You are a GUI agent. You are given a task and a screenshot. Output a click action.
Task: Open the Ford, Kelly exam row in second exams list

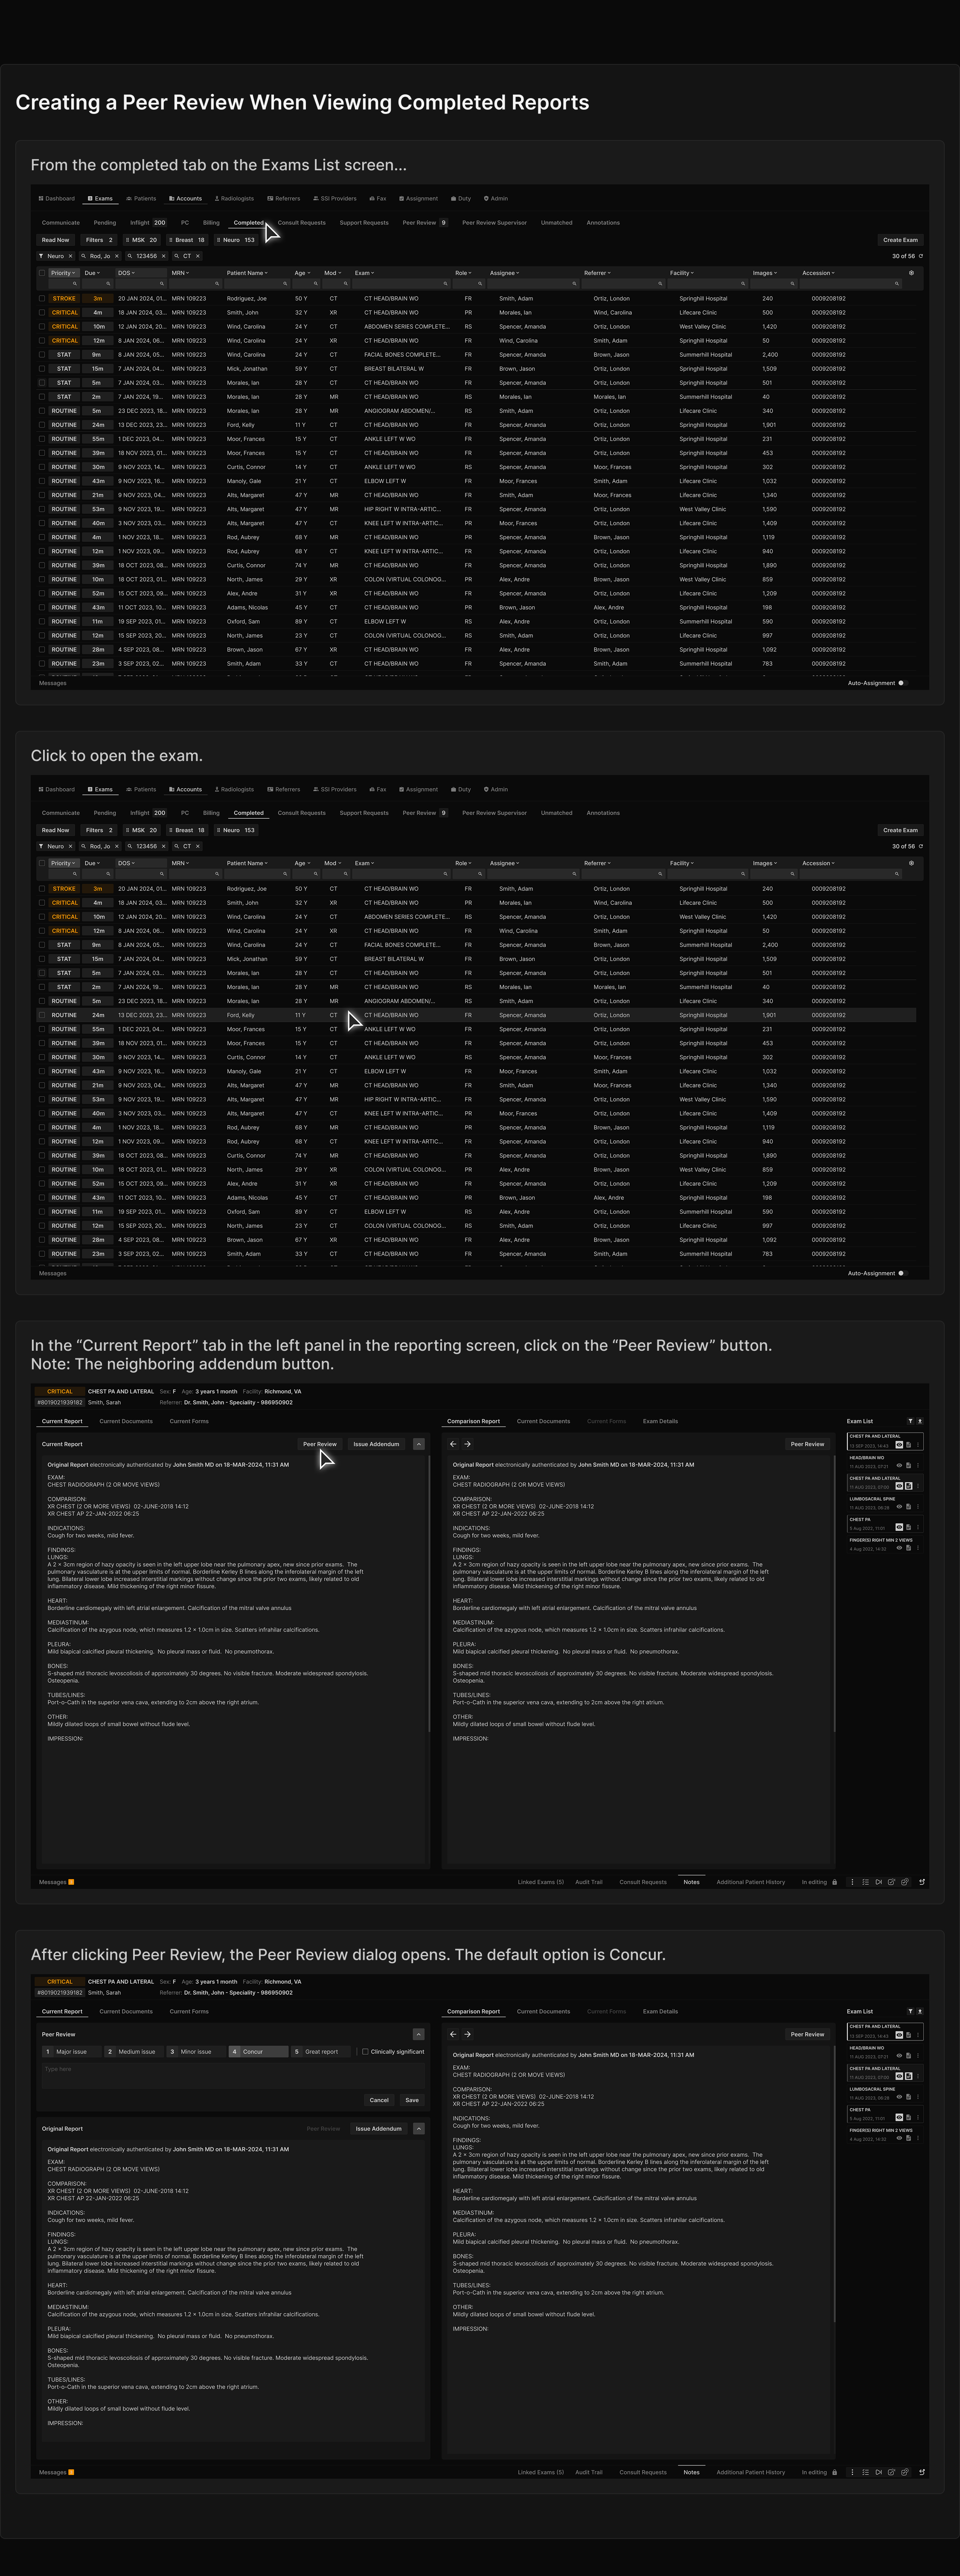477,1015
